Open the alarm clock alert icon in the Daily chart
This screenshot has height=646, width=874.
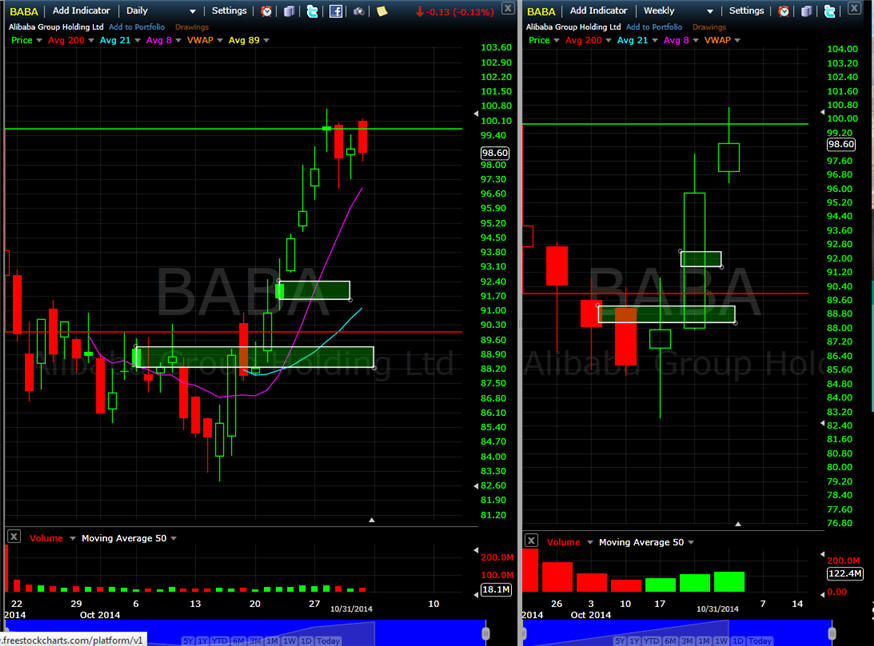pos(266,11)
